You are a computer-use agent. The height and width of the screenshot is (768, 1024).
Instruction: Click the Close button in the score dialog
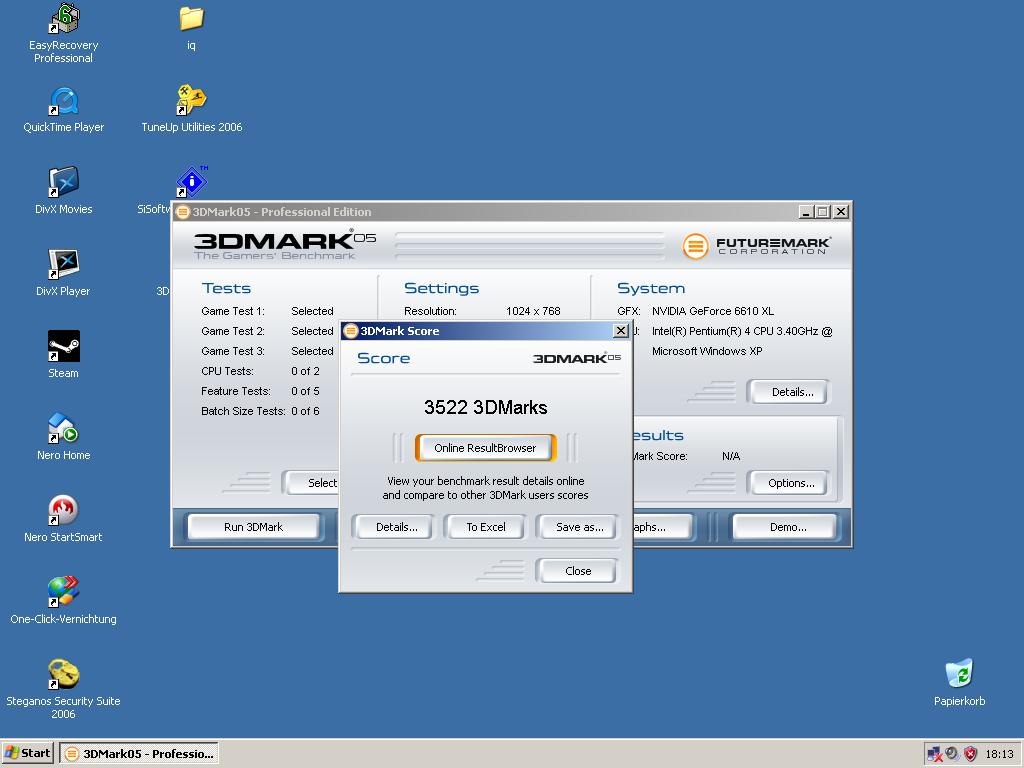coord(578,571)
